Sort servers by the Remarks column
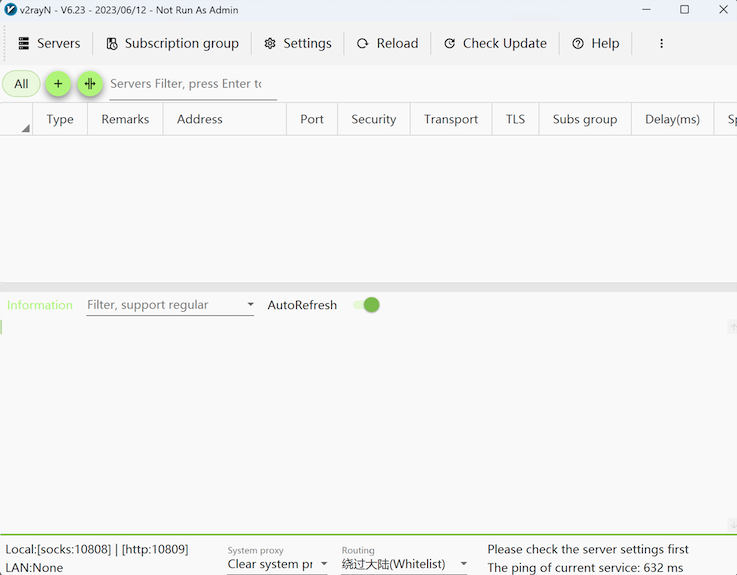This screenshot has width=737, height=575. click(125, 119)
